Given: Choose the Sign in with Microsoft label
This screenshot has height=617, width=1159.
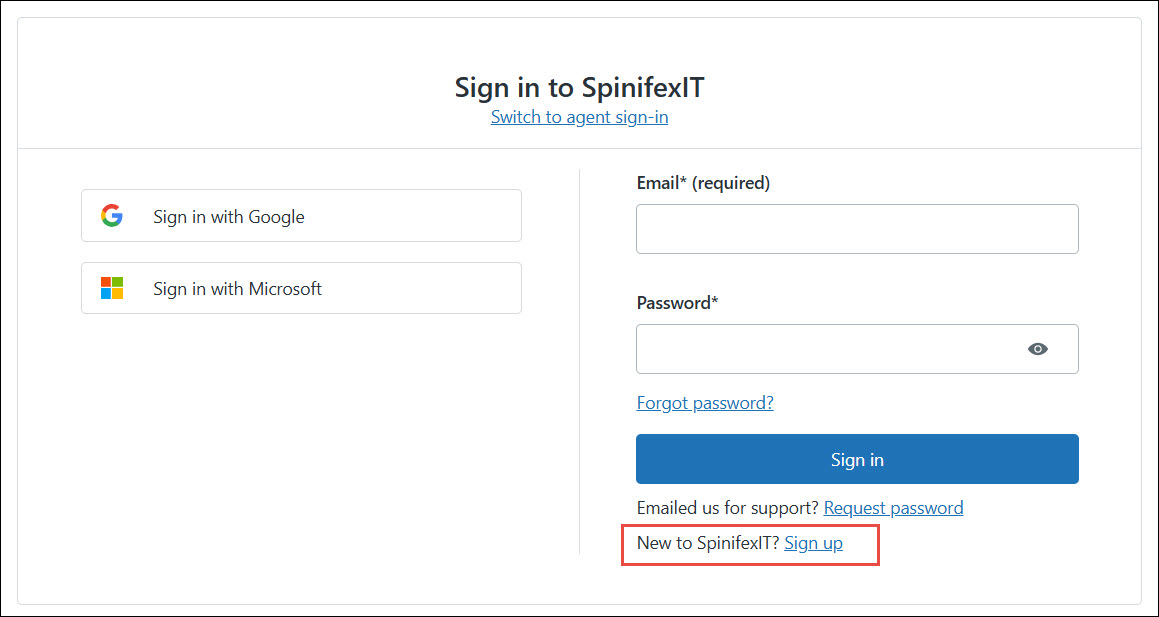Looking at the screenshot, I should [x=237, y=289].
